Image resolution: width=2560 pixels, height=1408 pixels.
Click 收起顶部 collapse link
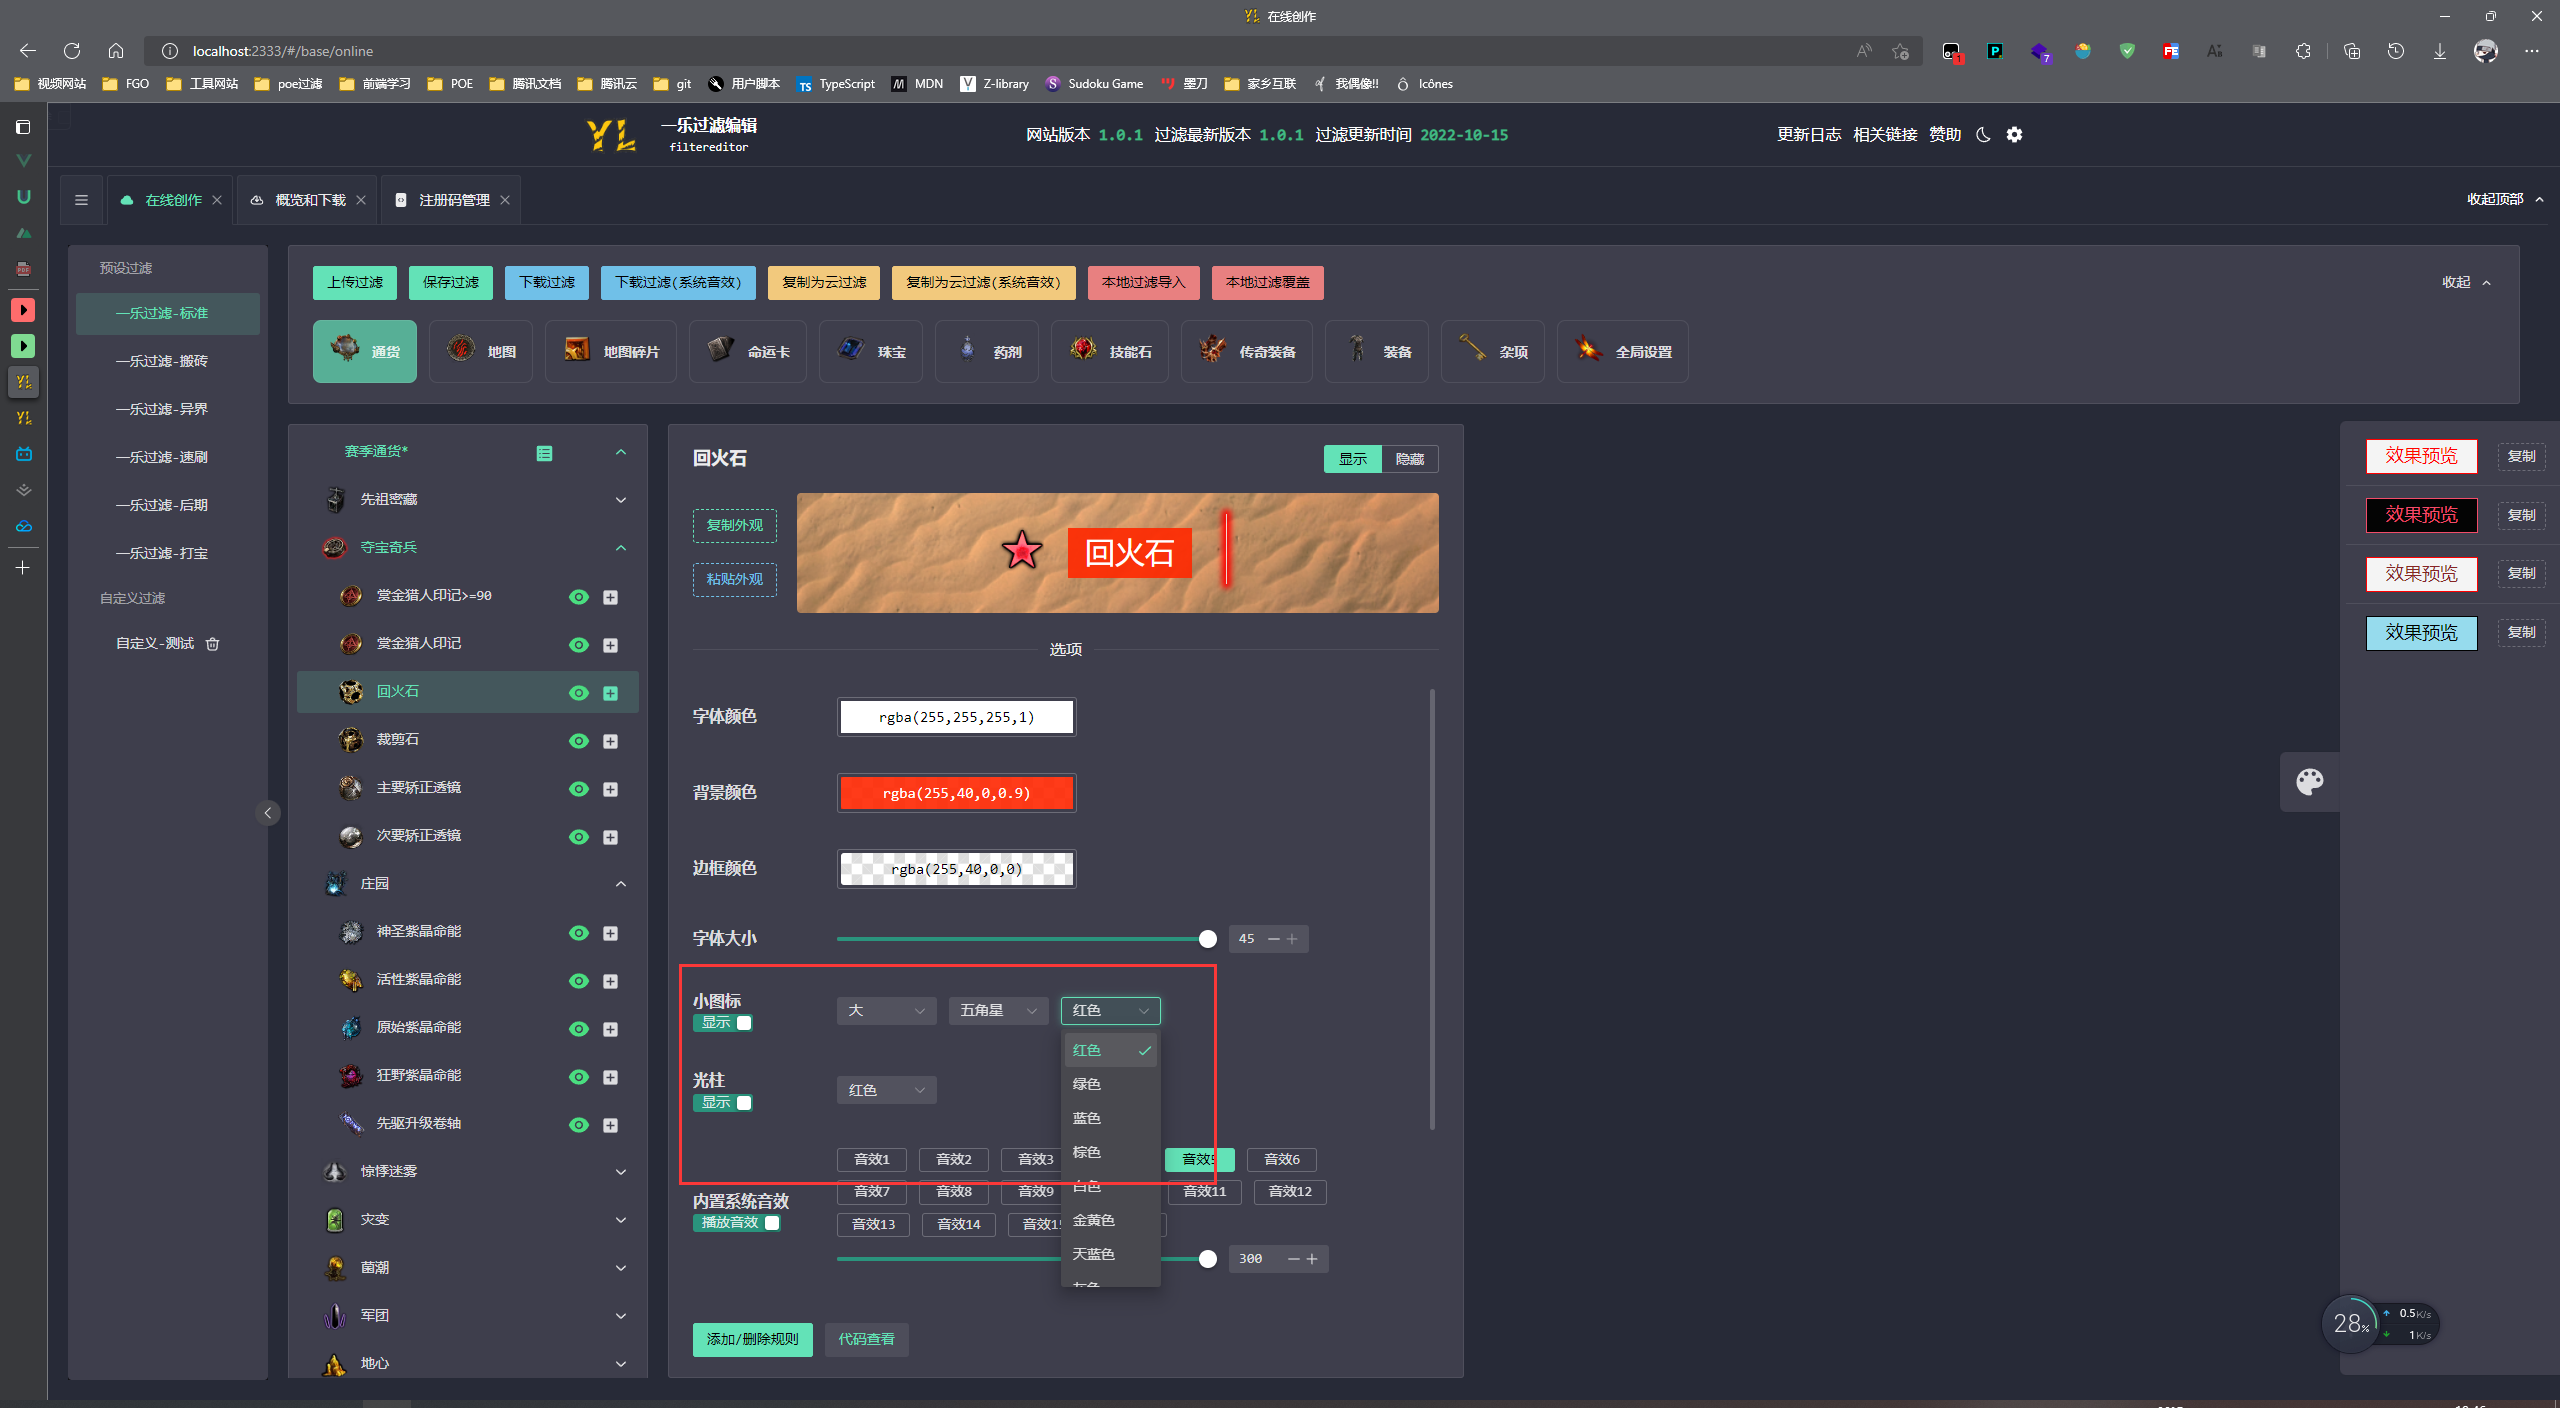[2504, 199]
